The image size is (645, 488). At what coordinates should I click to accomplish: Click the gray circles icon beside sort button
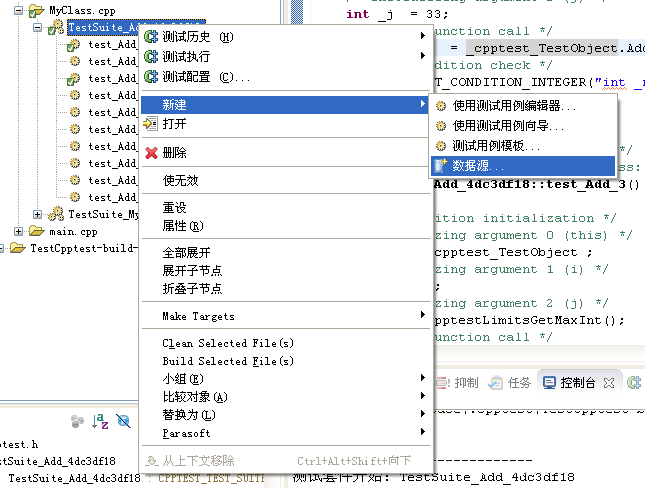tap(77, 421)
